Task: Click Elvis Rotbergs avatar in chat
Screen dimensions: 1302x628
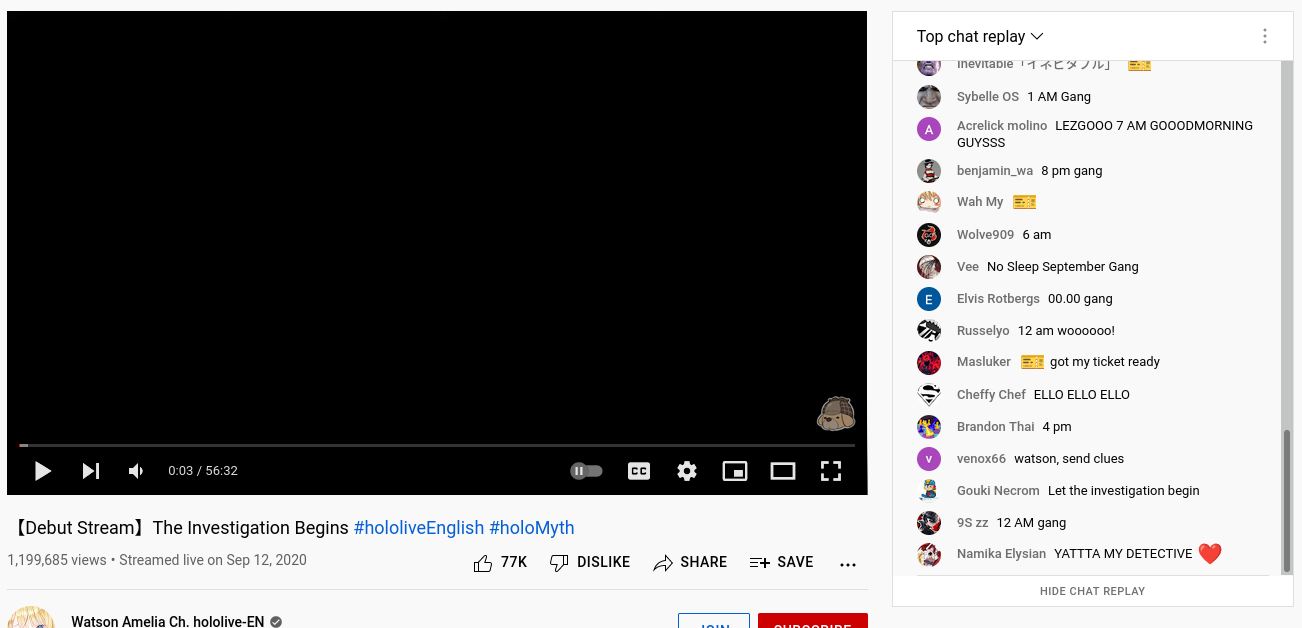Action: coord(929,299)
